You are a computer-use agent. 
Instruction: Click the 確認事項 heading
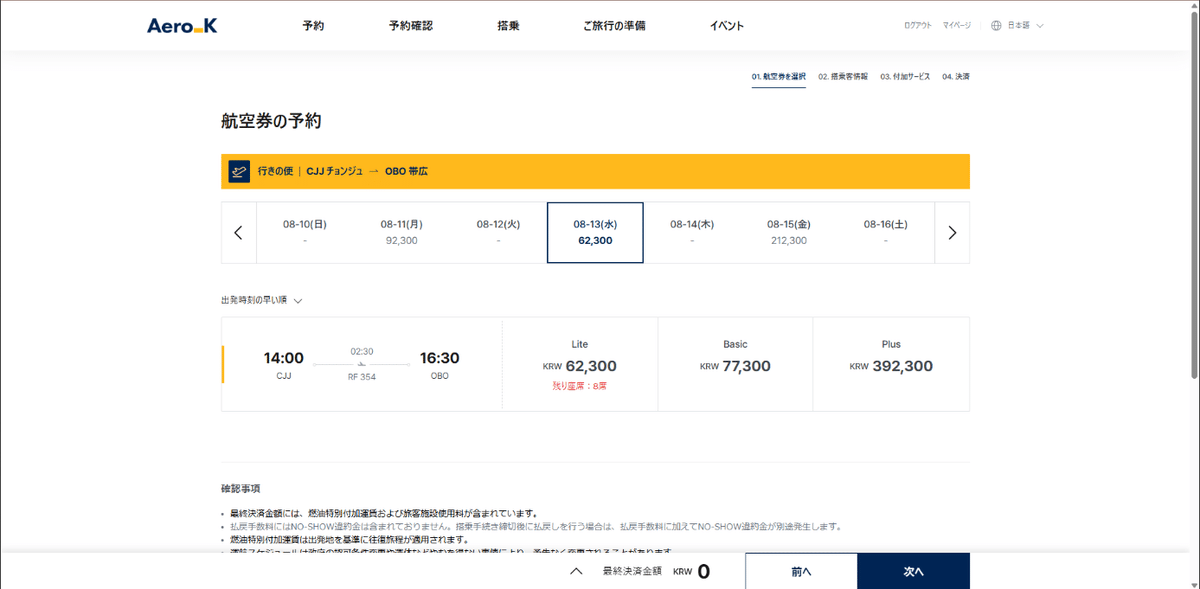coord(241,489)
